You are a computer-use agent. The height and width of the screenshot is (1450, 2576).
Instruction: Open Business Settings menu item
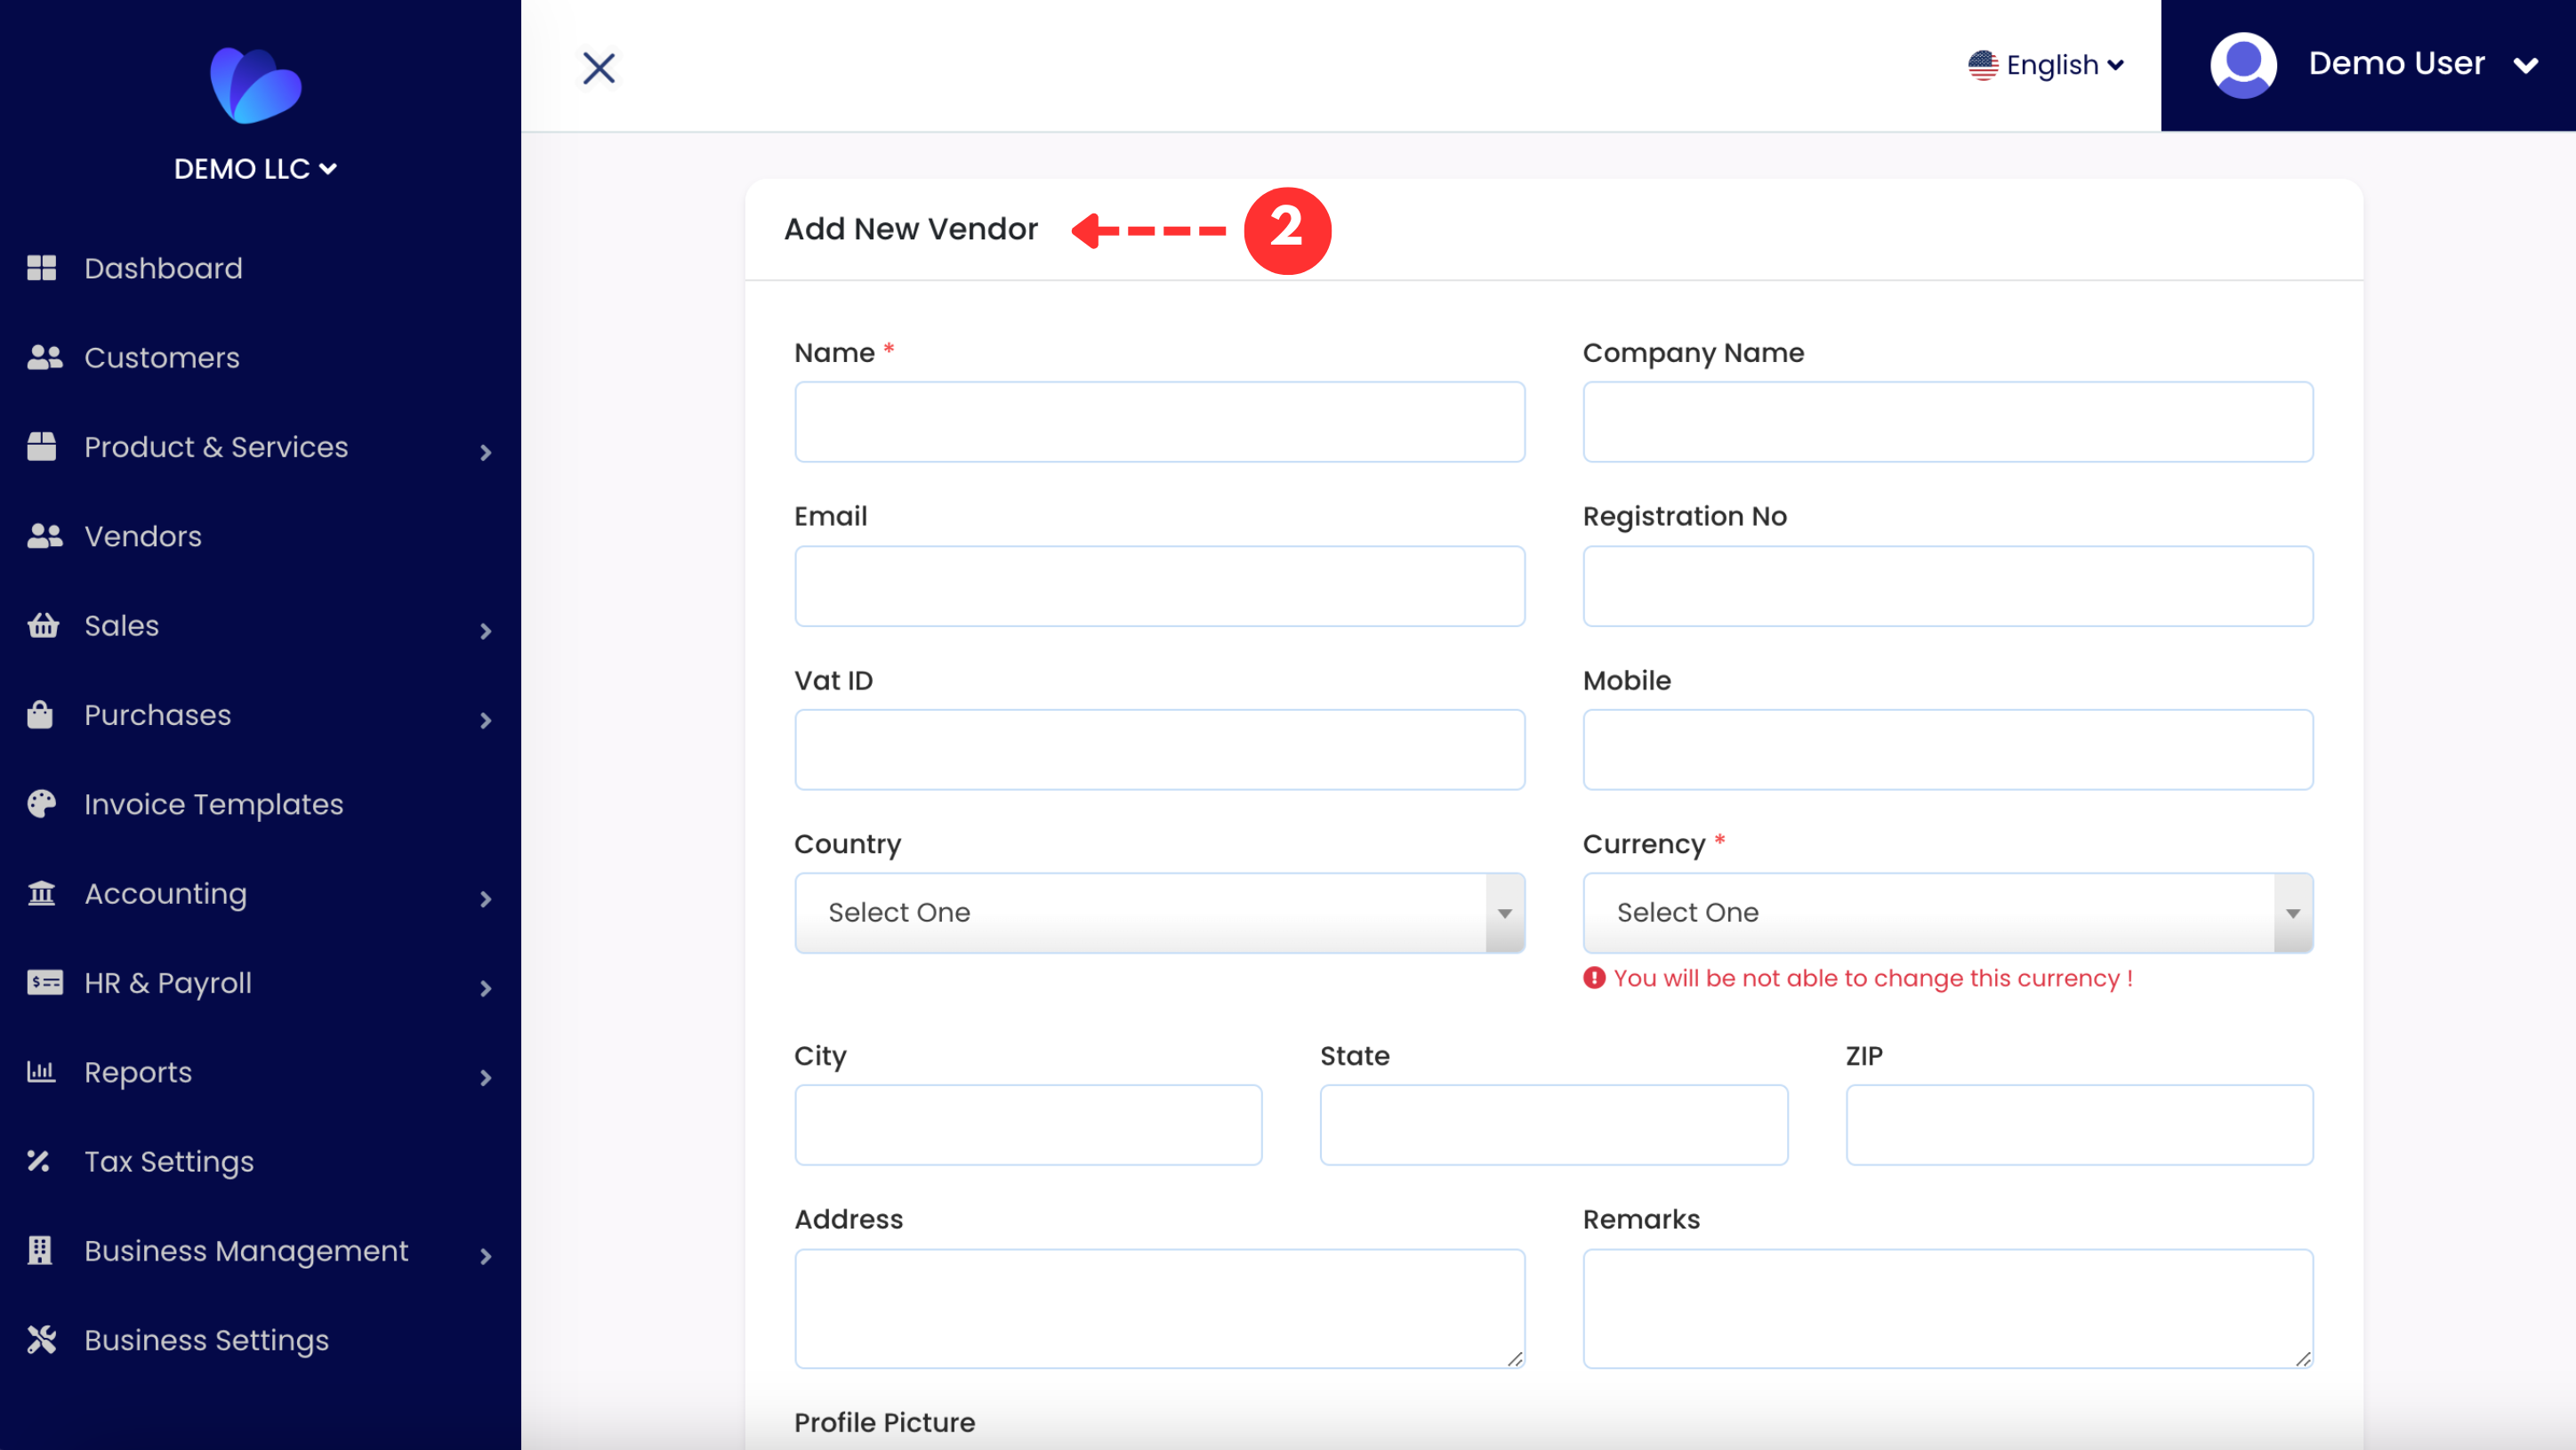(207, 1340)
